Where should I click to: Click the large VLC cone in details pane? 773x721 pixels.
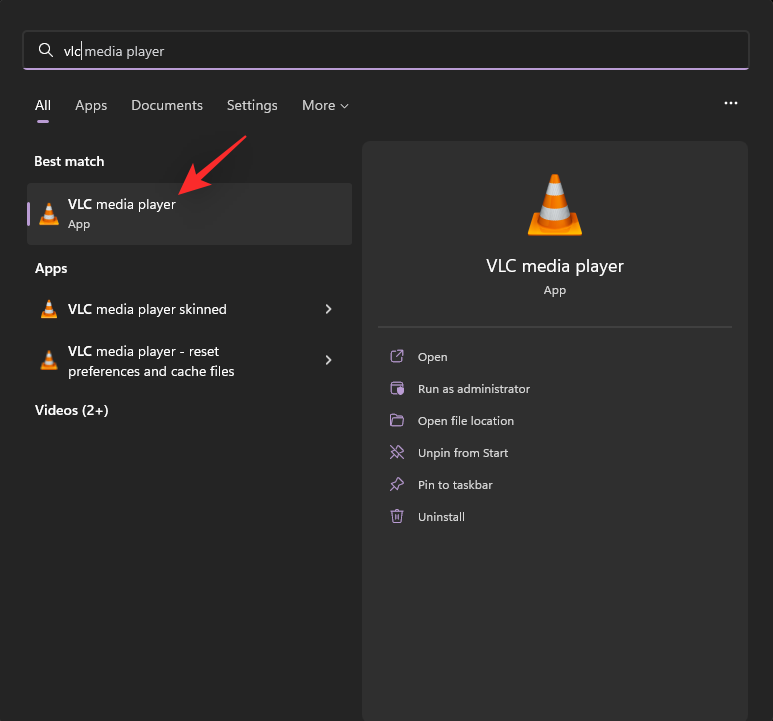click(x=555, y=205)
